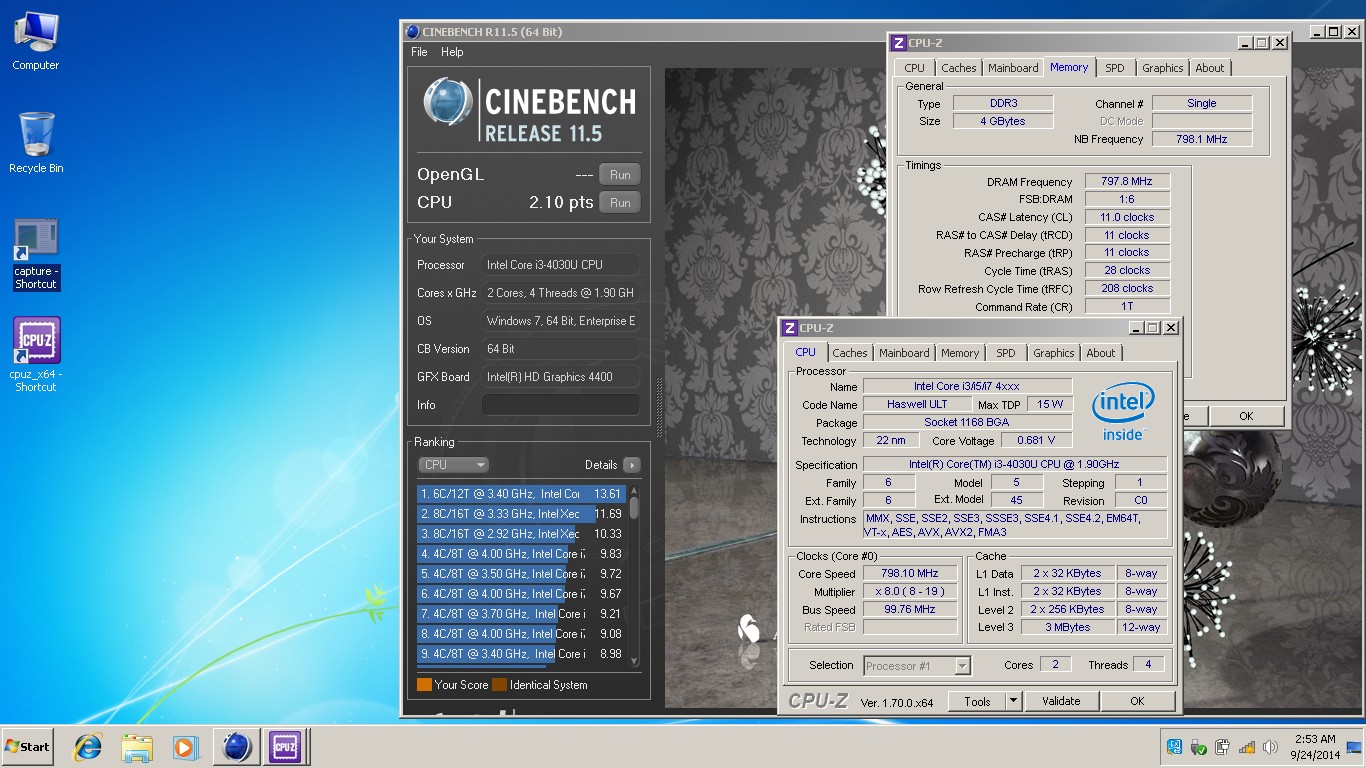Screen dimensions: 1366x768
Task: Select the capture - Shortcut desktop icon
Action: click(36, 254)
